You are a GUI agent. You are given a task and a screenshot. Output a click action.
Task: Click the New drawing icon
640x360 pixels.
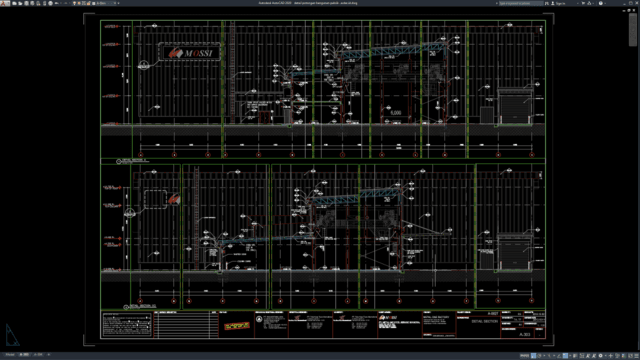[x=14, y=3]
